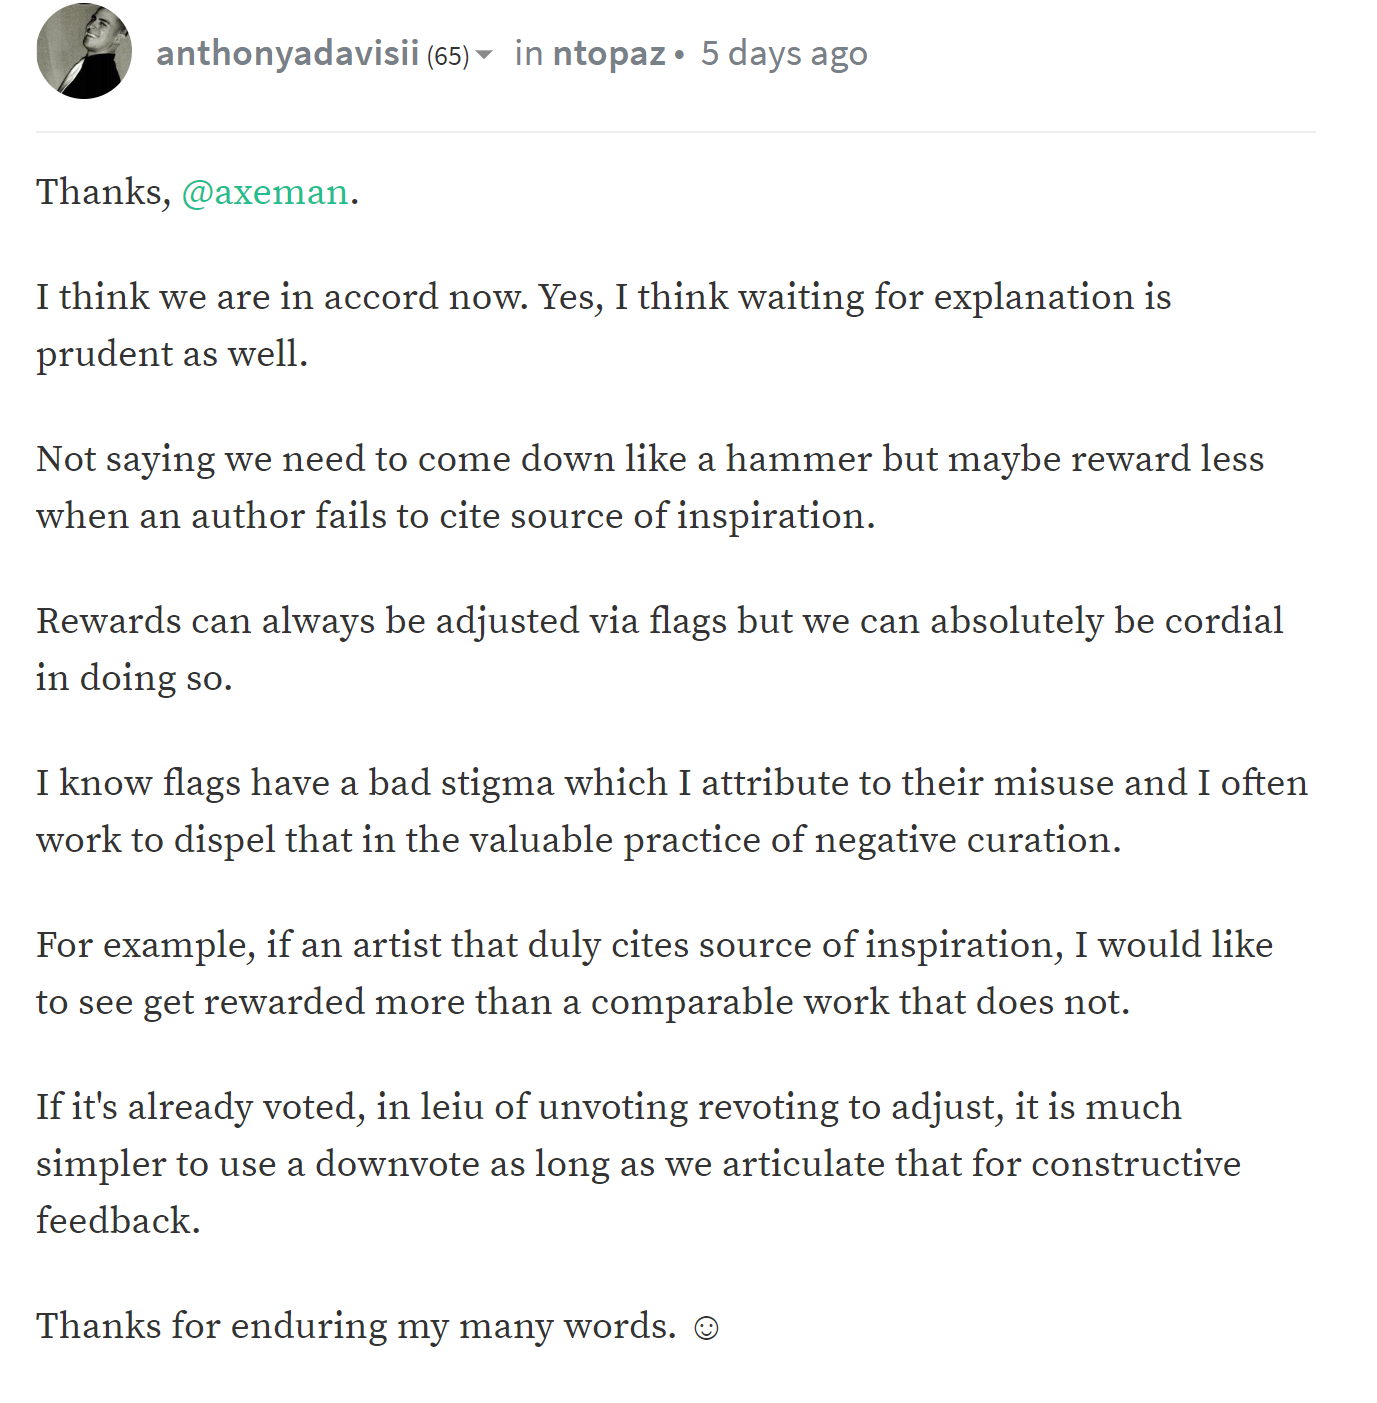Image resolution: width=1377 pixels, height=1403 pixels.
Task: Click the word 'Thanks,' before @axeman
Action: coord(104,192)
